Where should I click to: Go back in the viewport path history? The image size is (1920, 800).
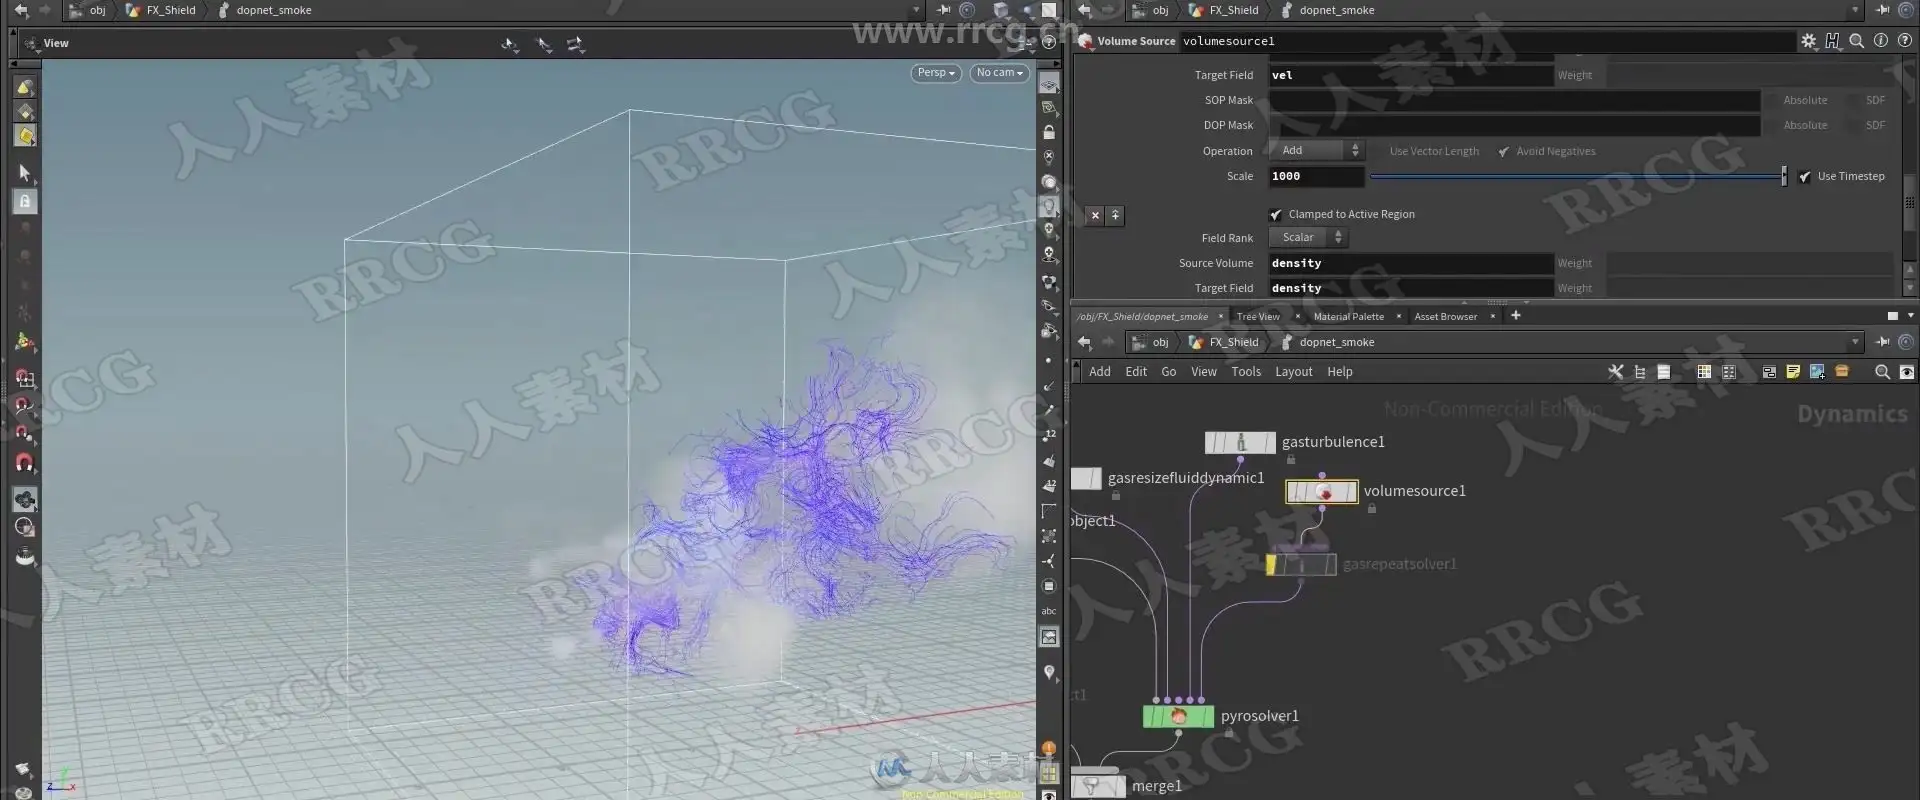coord(21,10)
